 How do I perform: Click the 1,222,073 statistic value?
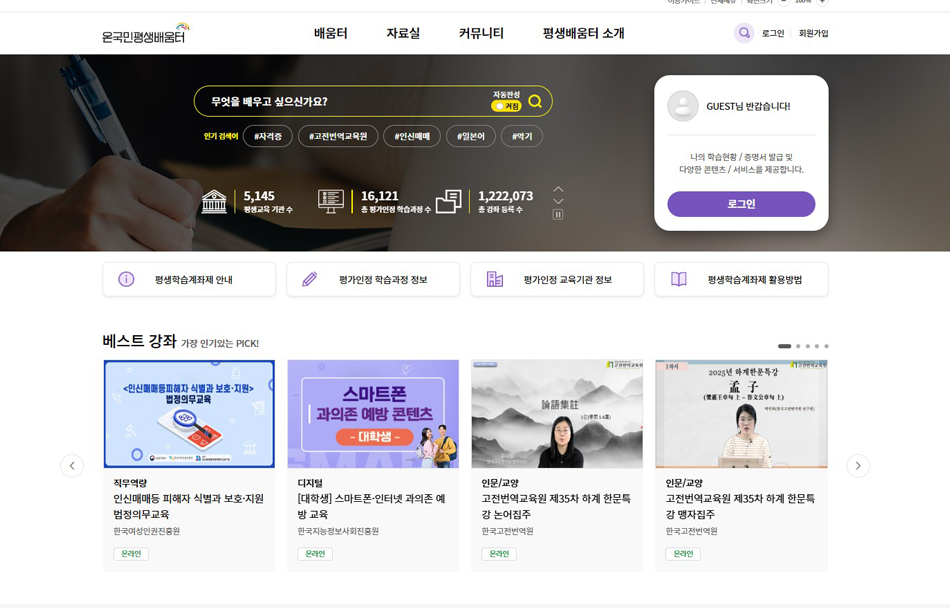coord(506,196)
